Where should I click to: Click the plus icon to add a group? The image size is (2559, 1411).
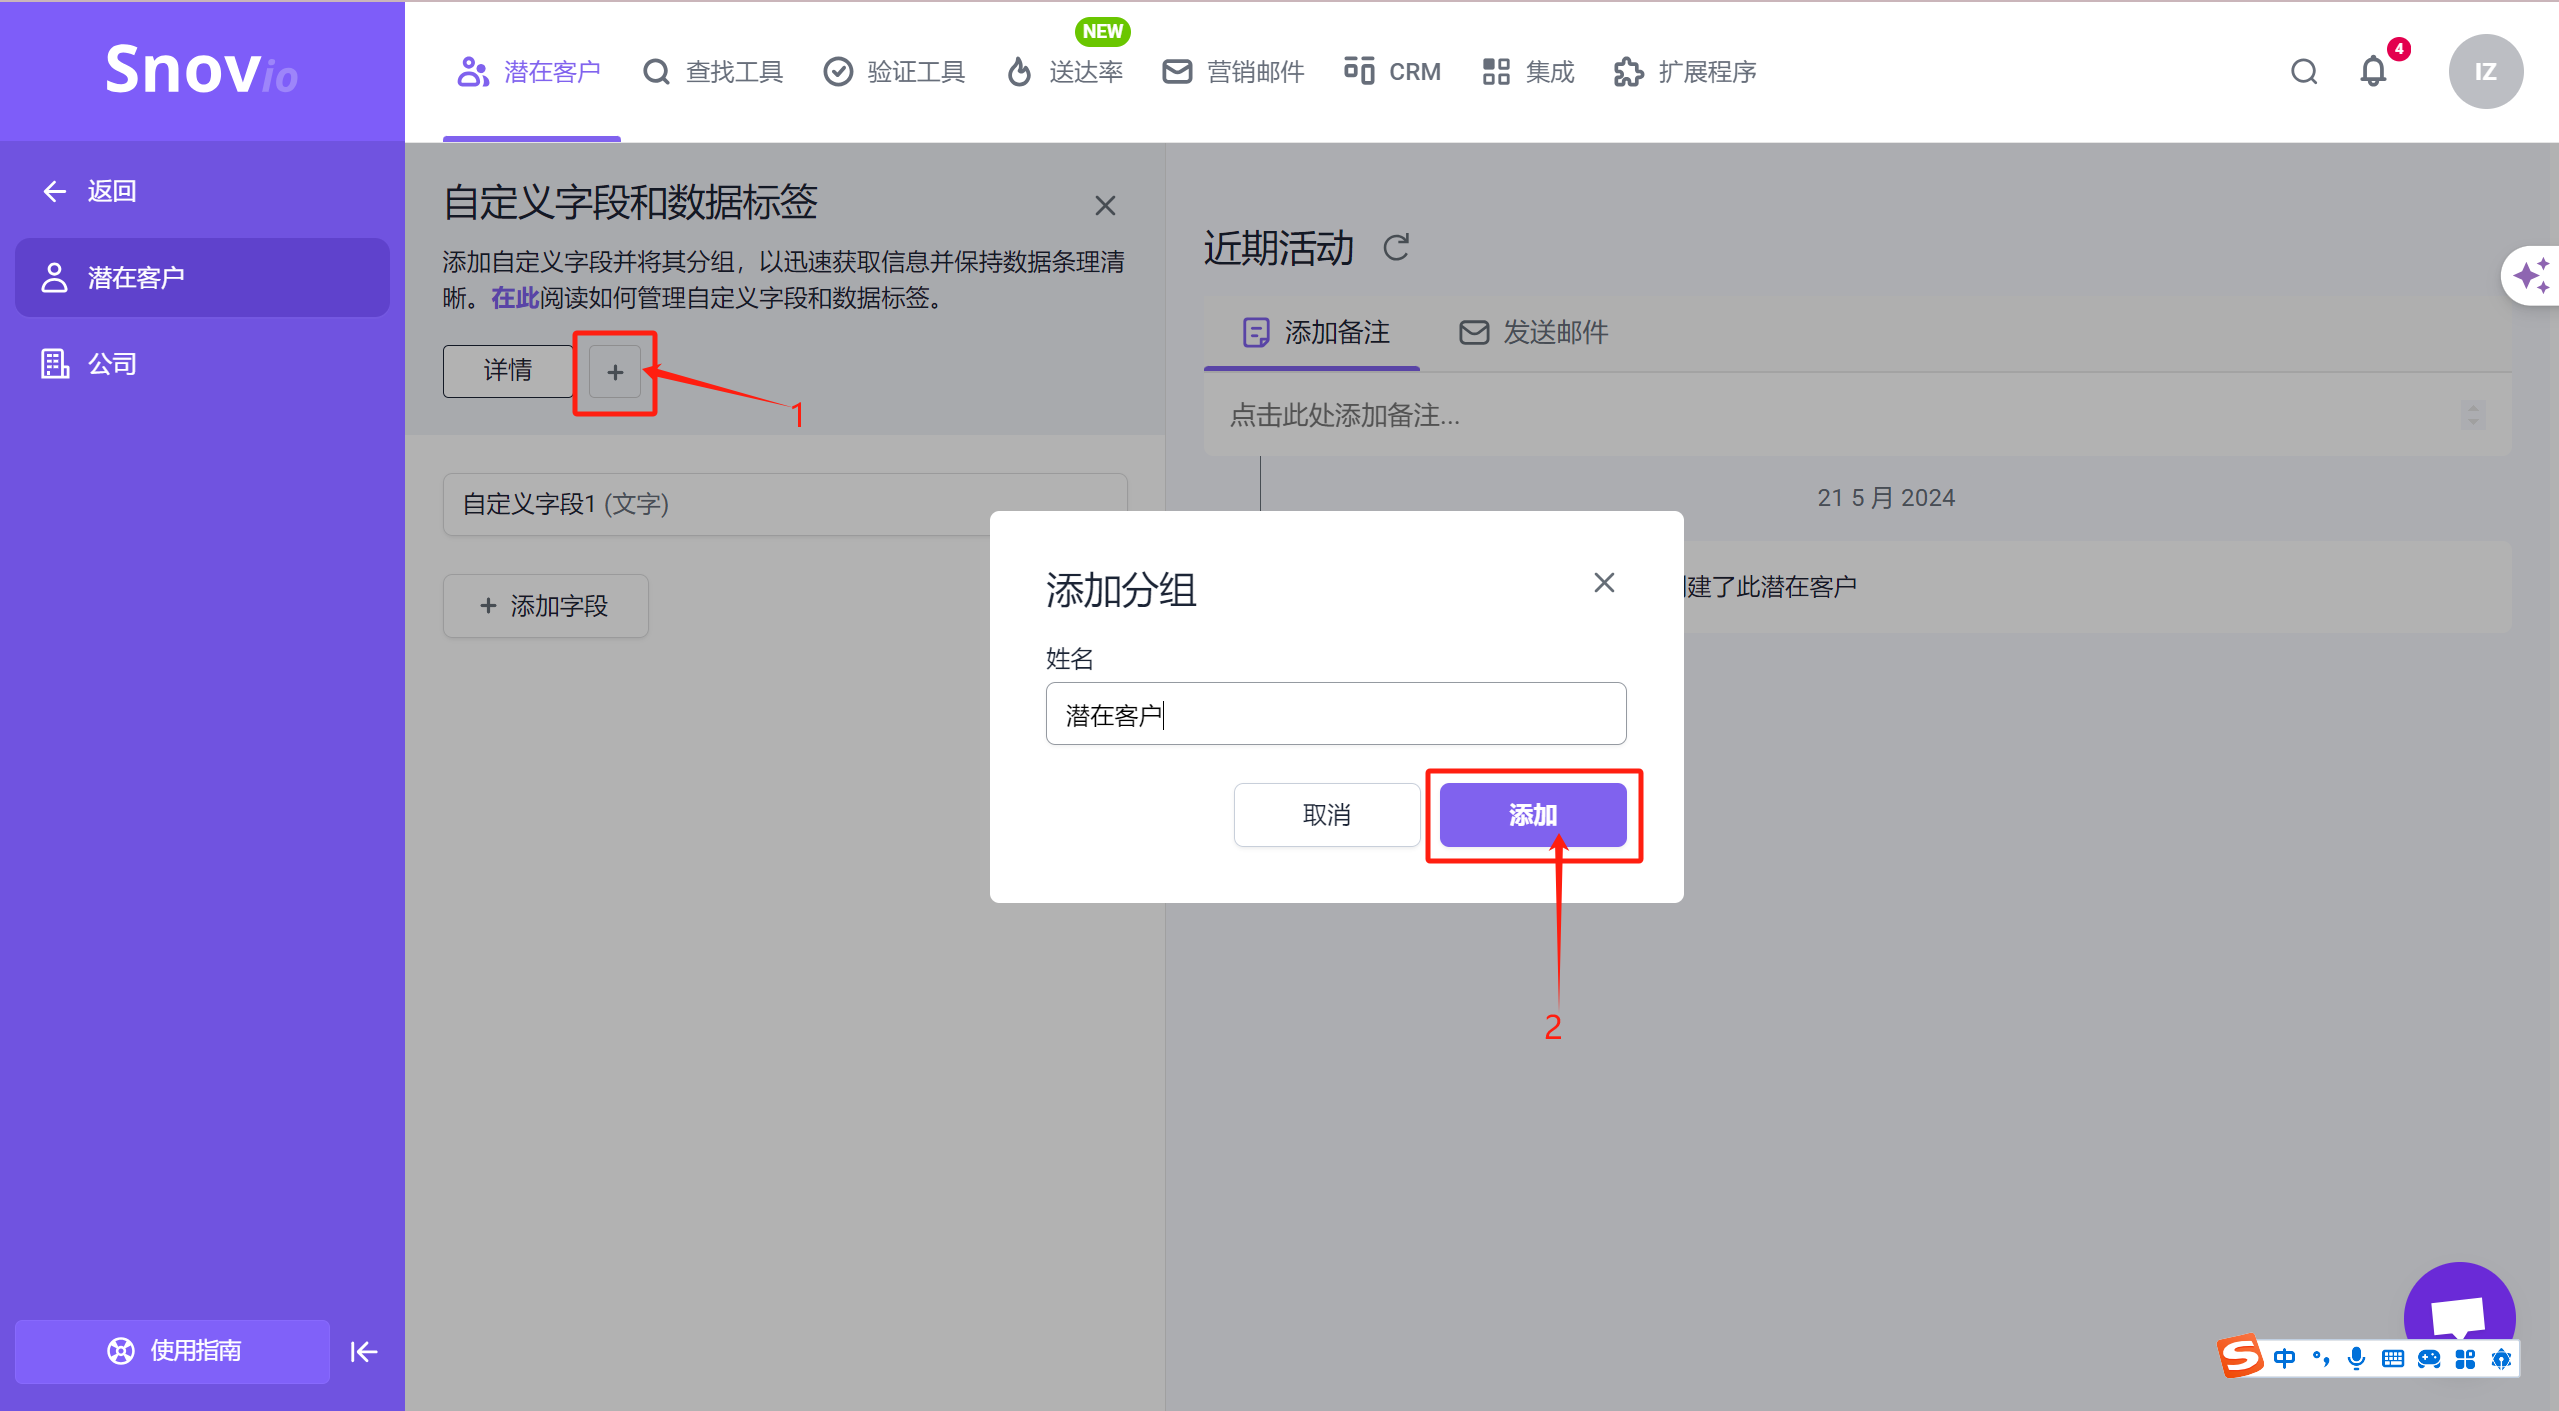click(615, 372)
